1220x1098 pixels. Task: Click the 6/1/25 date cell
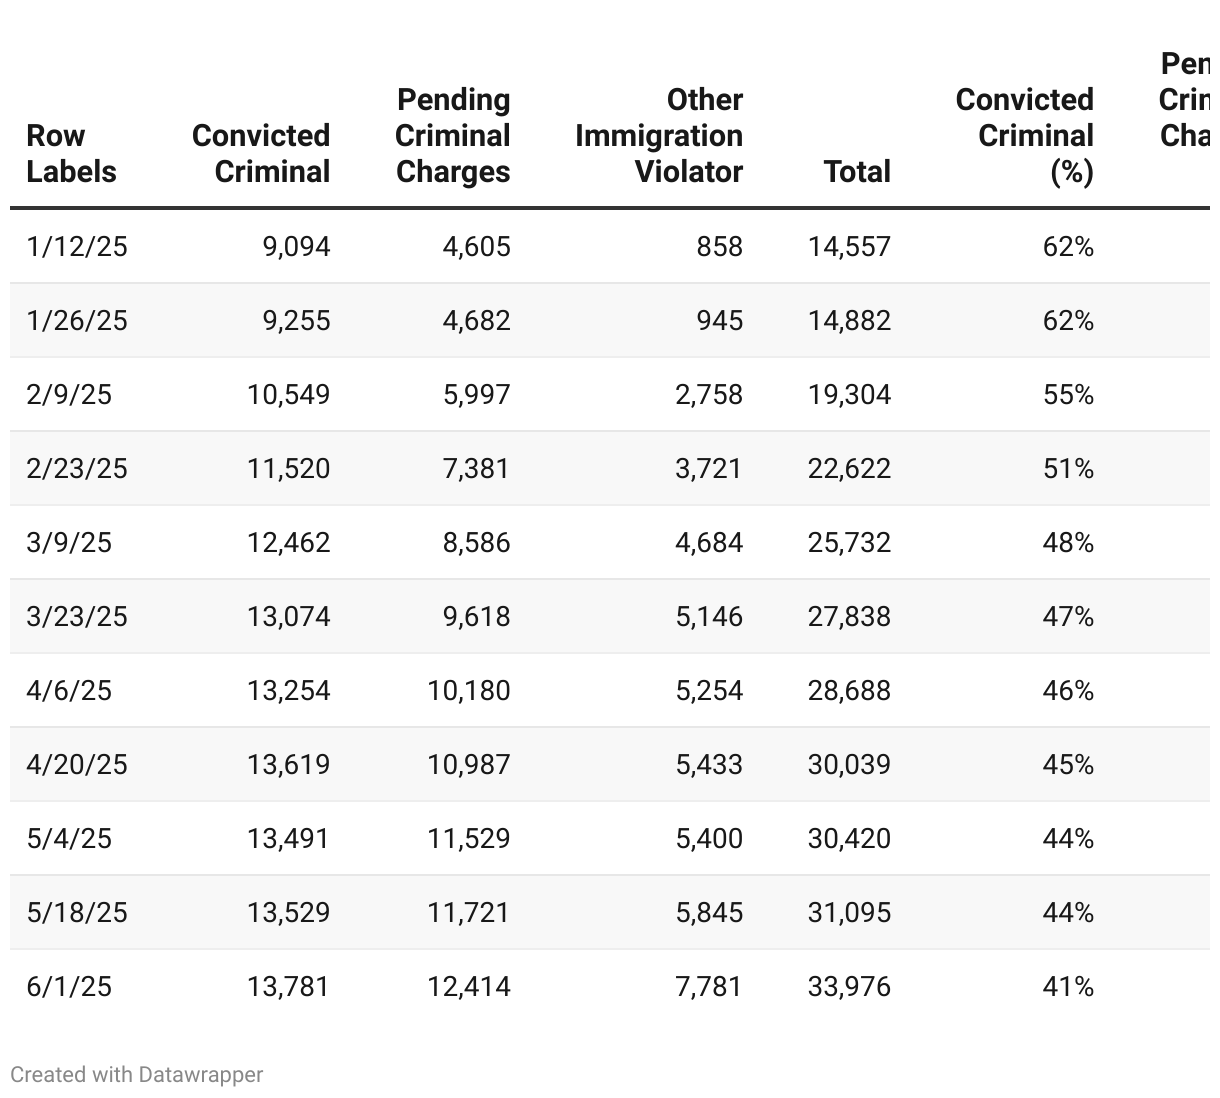[x=69, y=986]
